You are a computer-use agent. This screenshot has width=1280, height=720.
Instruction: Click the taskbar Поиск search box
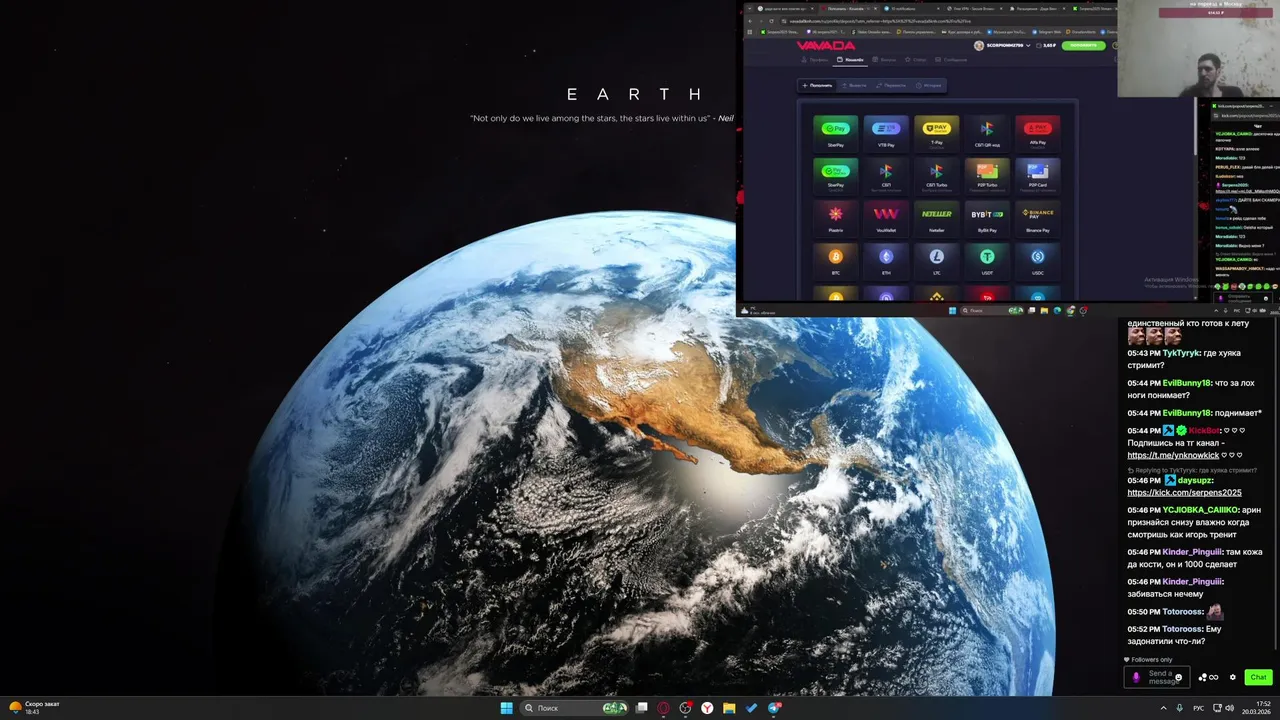[x=575, y=708]
